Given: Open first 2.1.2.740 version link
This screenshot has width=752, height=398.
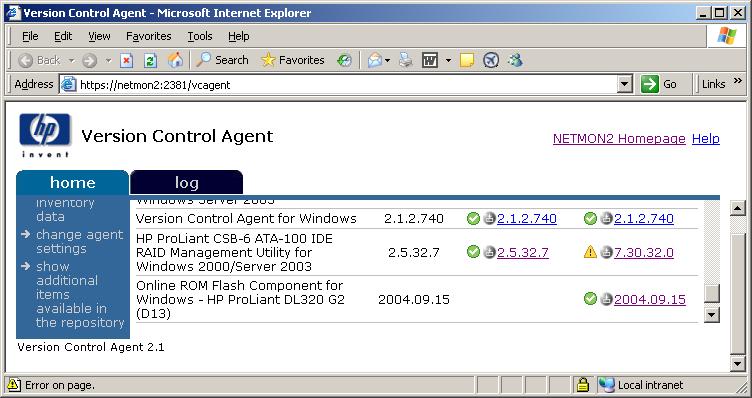Looking at the screenshot, I should [x=527, y=219].
